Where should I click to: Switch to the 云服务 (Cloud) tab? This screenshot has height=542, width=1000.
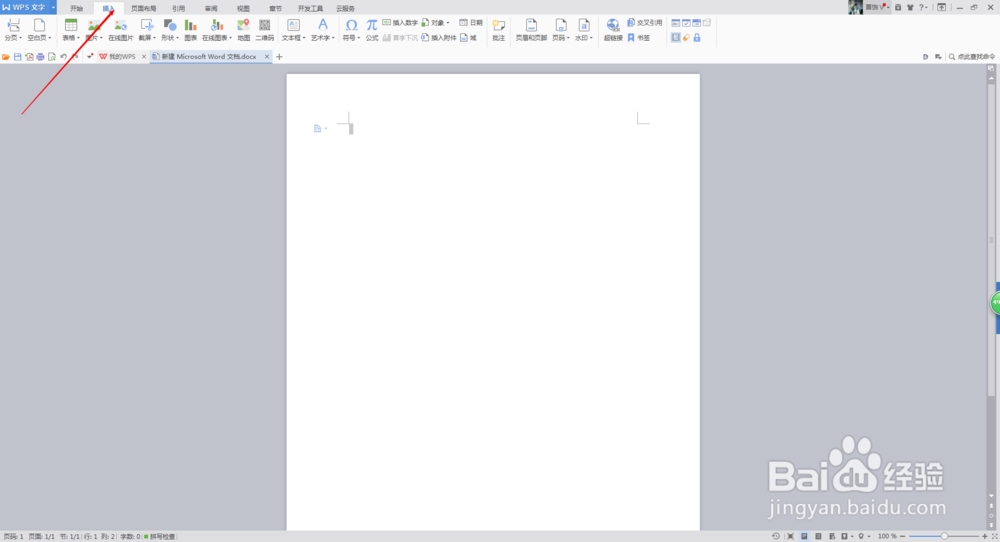pos(346,9)
